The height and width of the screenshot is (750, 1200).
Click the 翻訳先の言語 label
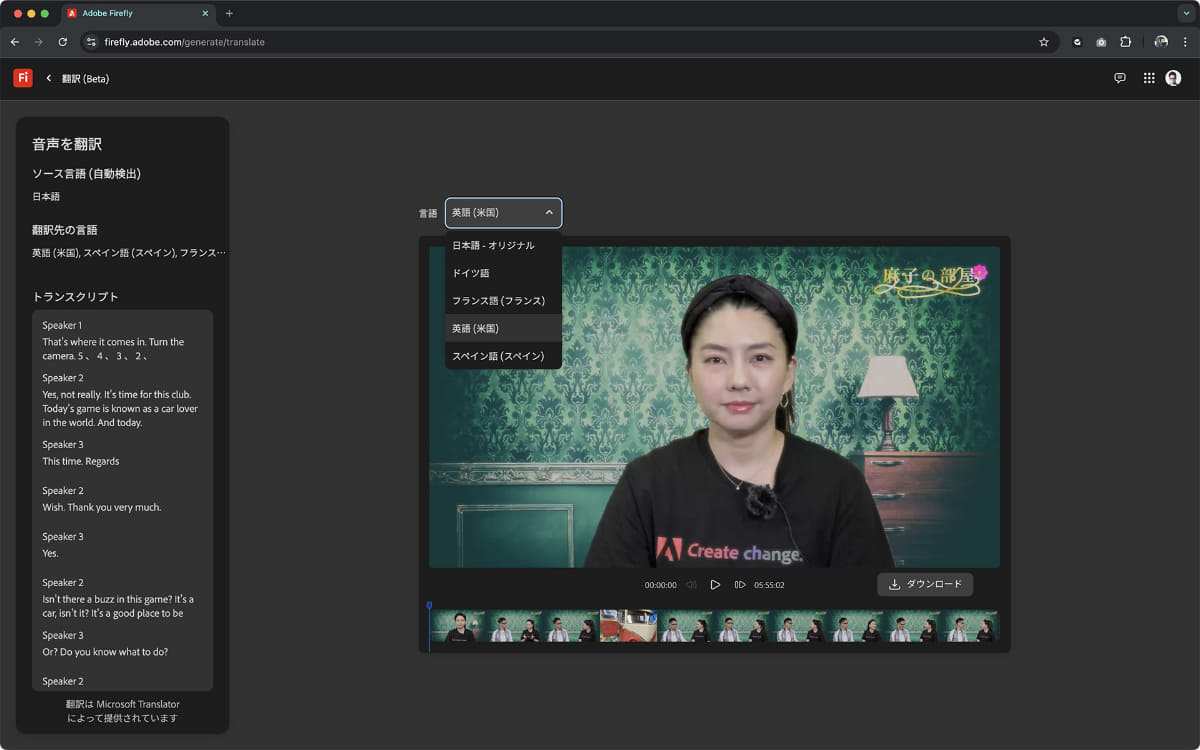[65, 230]
